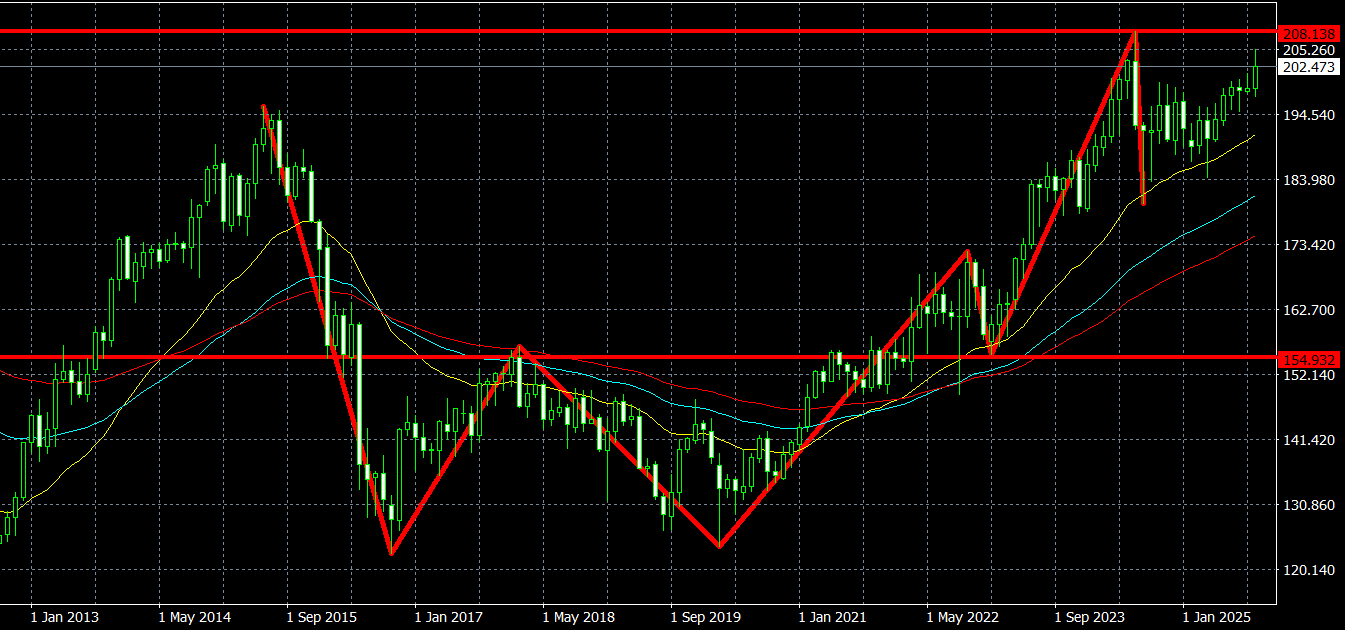Click the current price label 202.473

pyautogui.click(x=1308, y=67)
